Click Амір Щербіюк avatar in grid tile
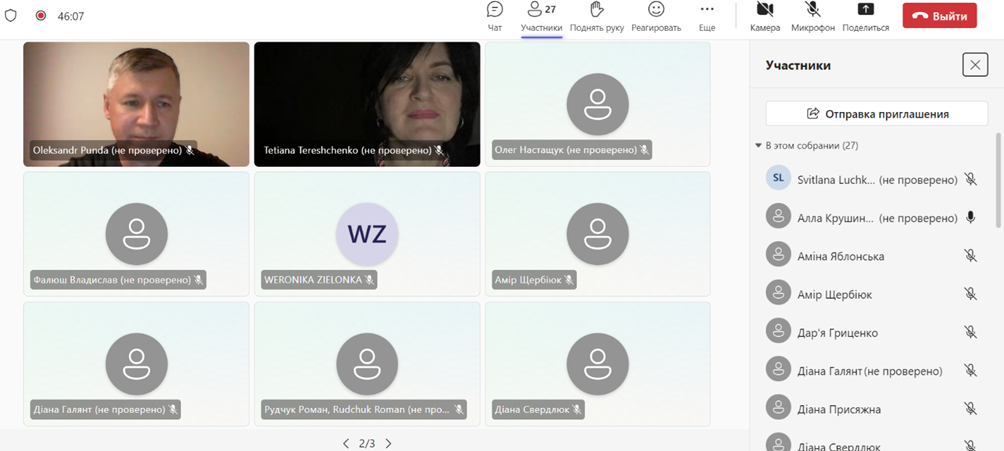 (x=597, y=234)
